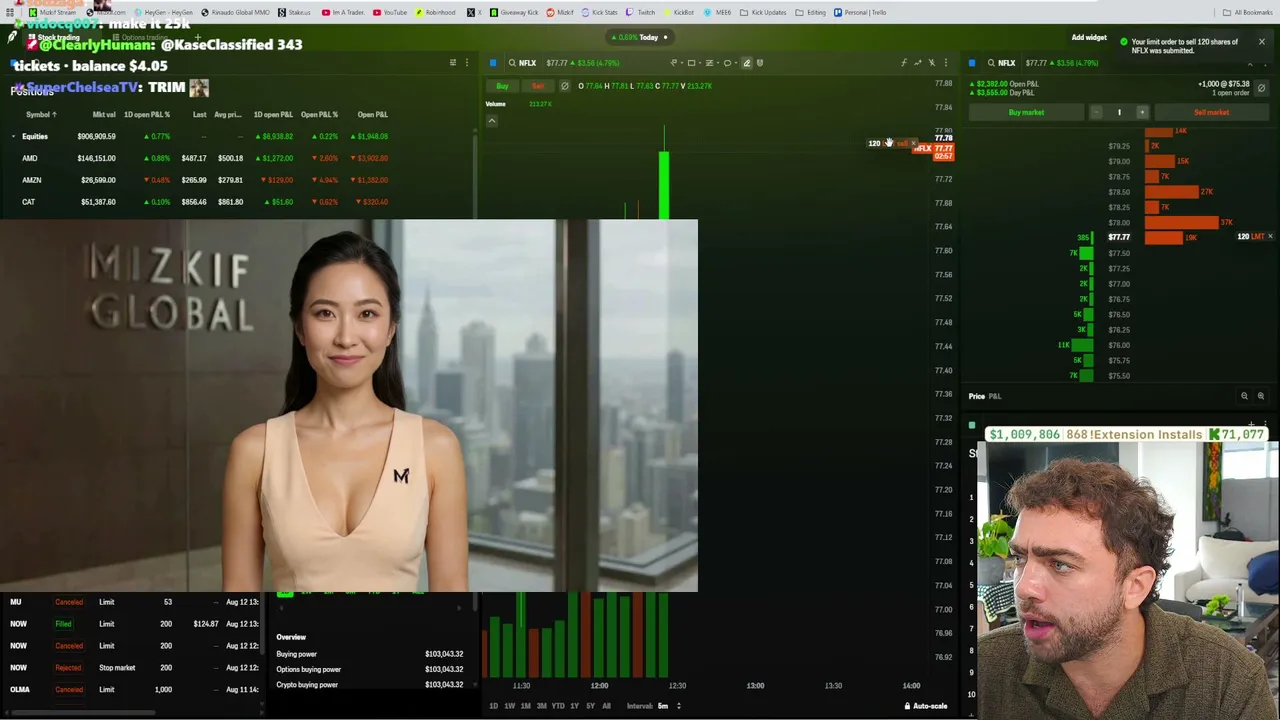Open the YouTube bookmark

[390, 12]
